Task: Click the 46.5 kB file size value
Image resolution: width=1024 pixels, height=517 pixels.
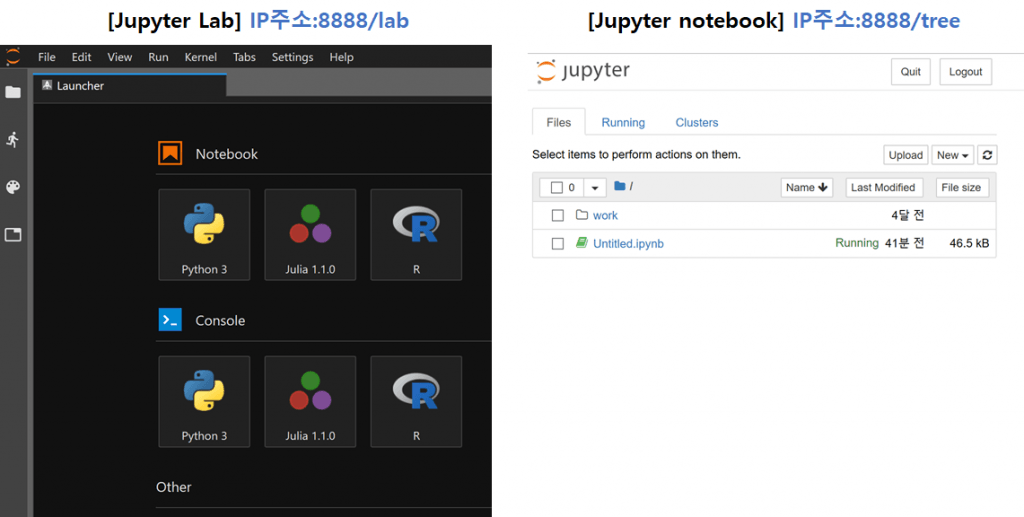Action: (x=969, y=243)
